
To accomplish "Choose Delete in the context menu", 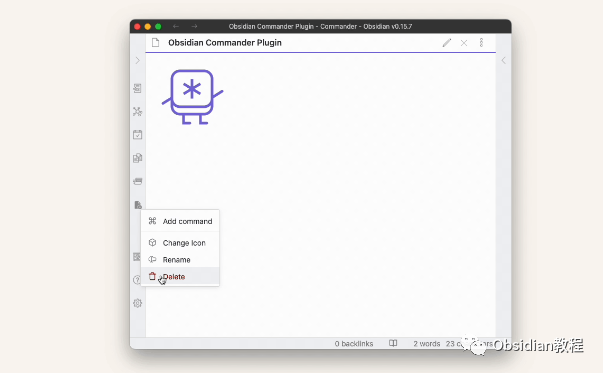I will (x=180, y=276).
